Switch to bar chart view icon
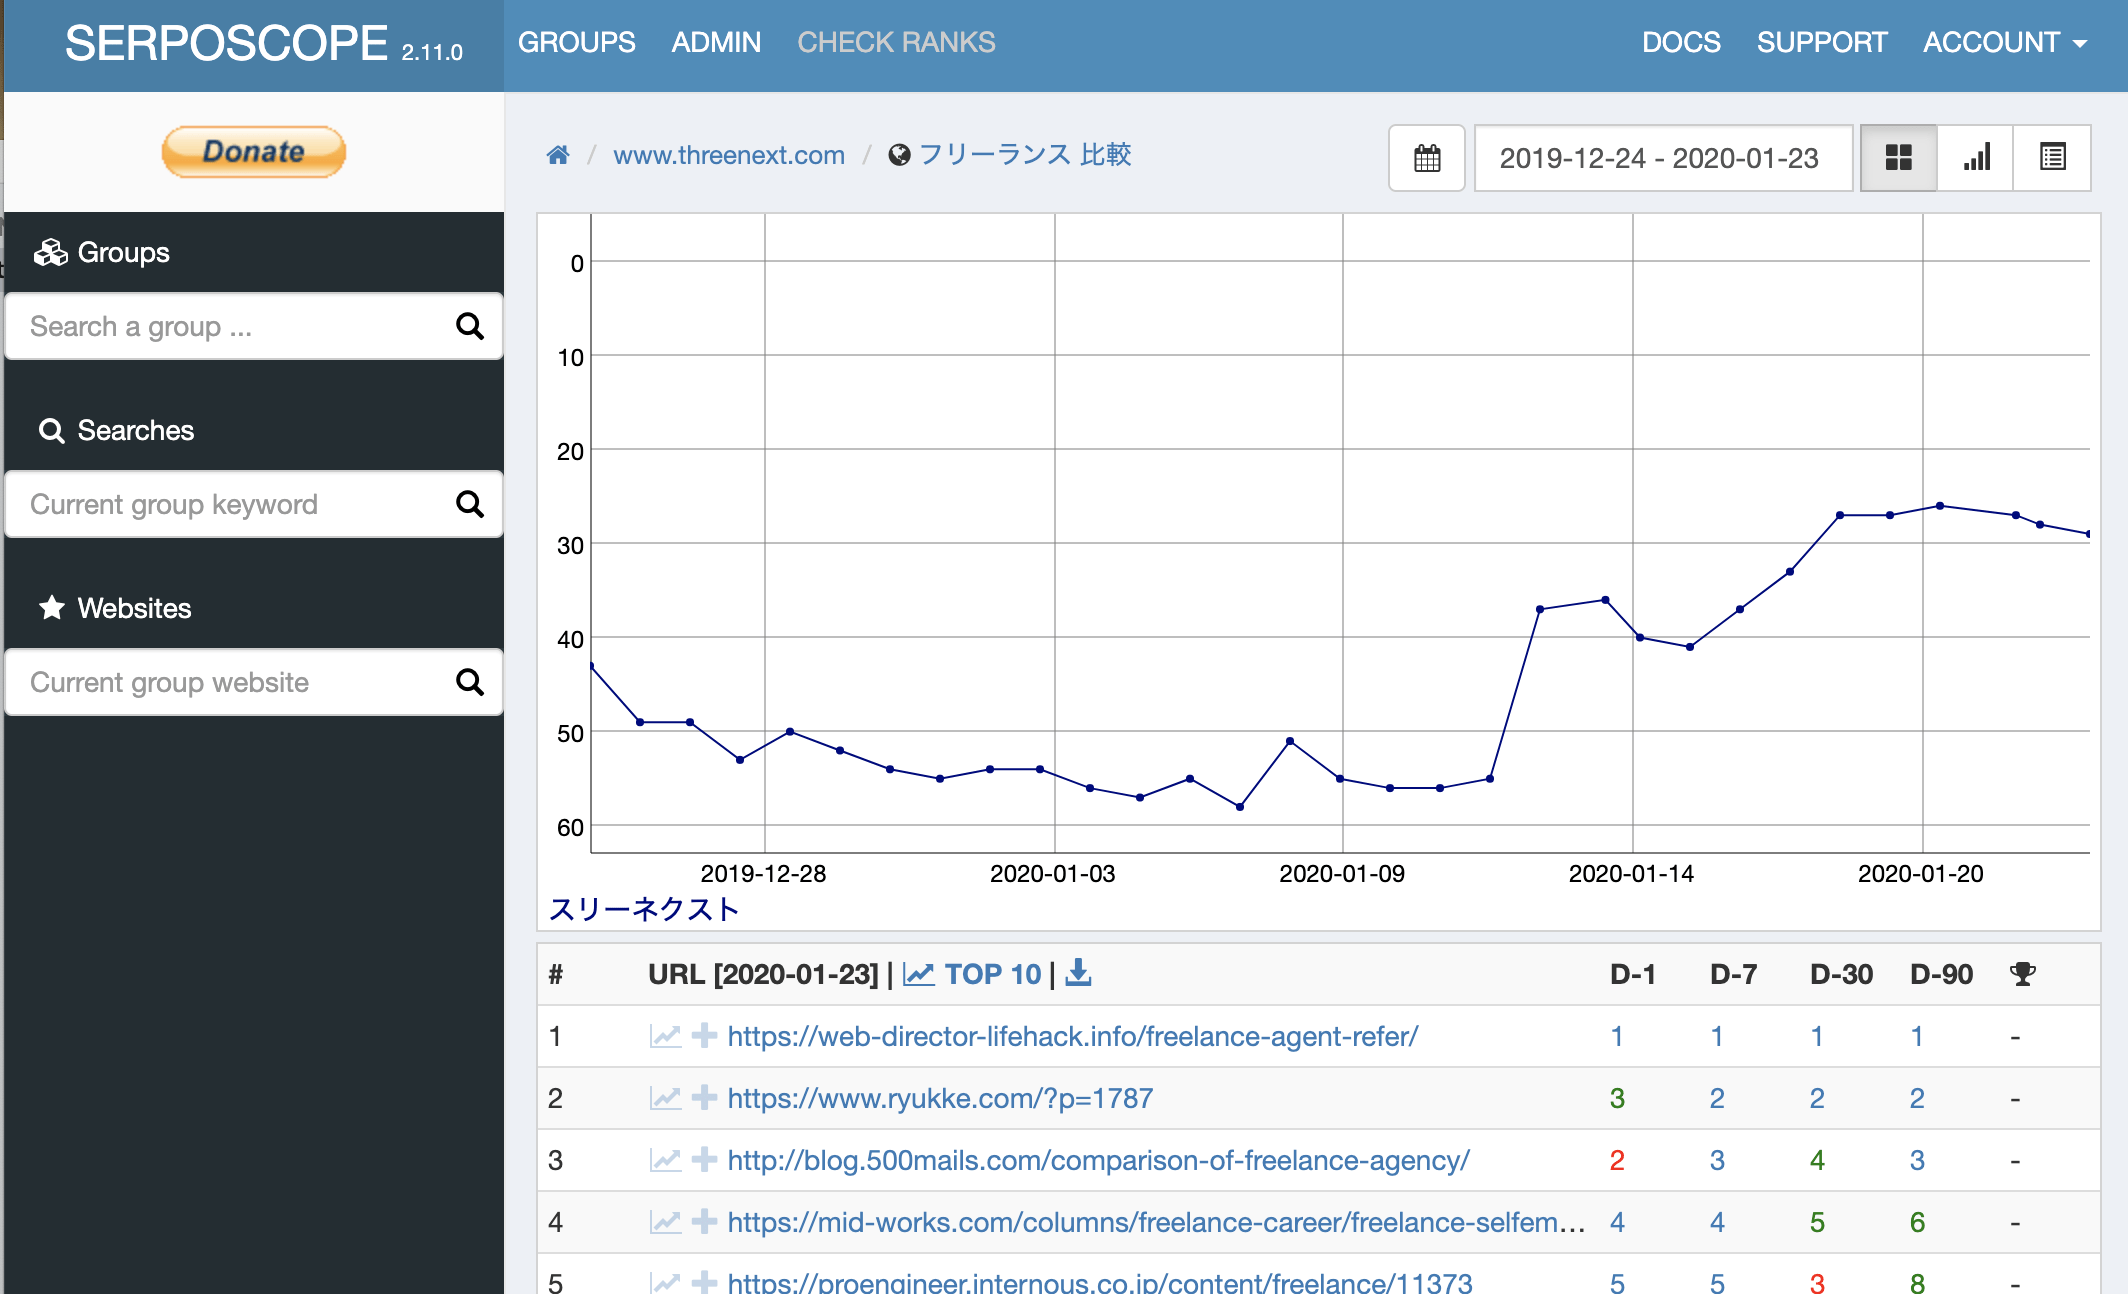Image resolution: width=2128 pixels, height=1294 pixels. coord(1975,158)
